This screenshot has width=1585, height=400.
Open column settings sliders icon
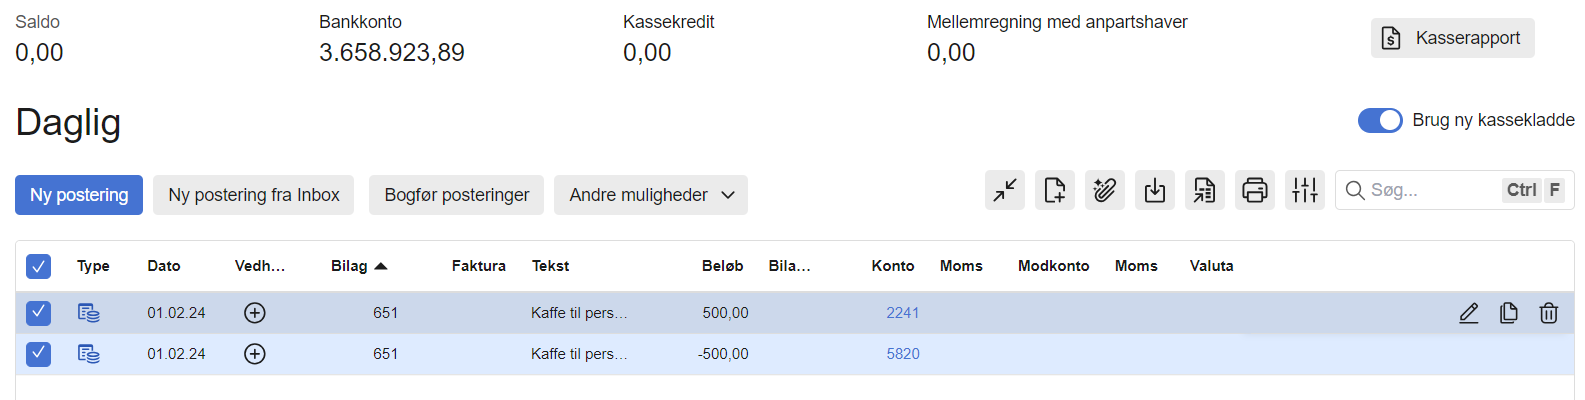click(1305, 190)
